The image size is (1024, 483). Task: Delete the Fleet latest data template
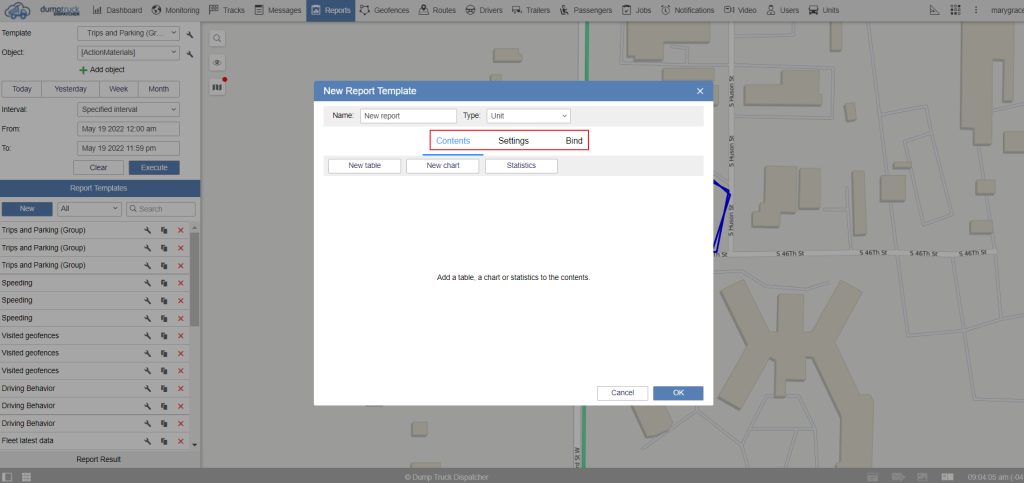181,441
